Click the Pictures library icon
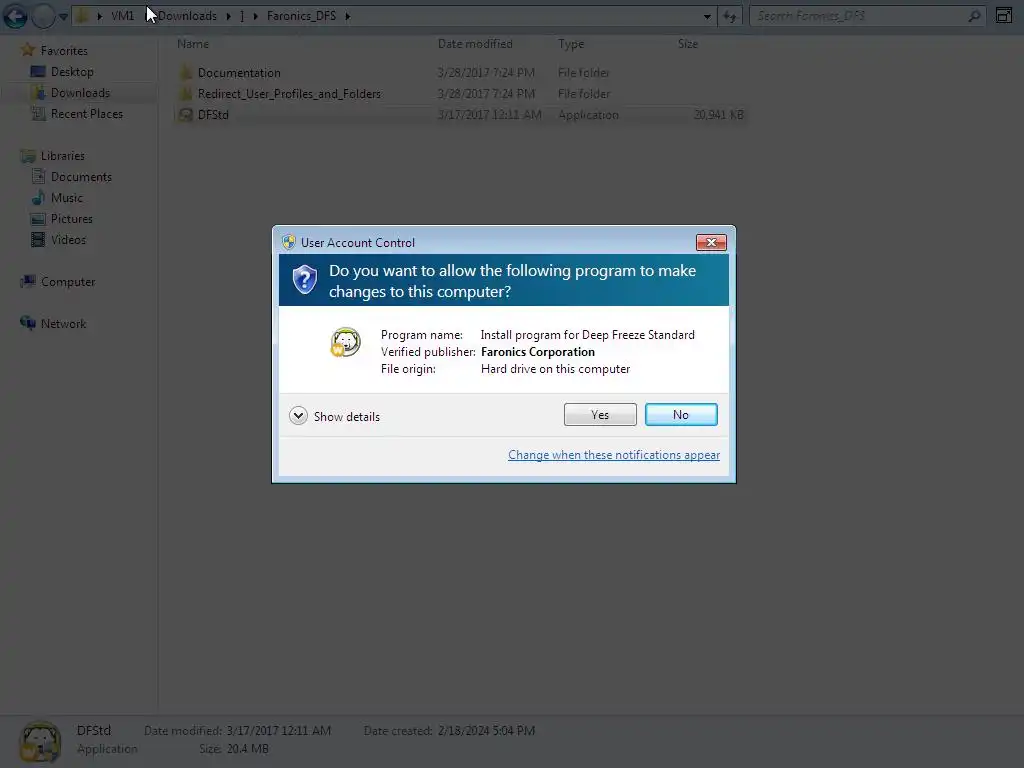1024x768 pixels. pyautogui.click(x=39, y=219)
